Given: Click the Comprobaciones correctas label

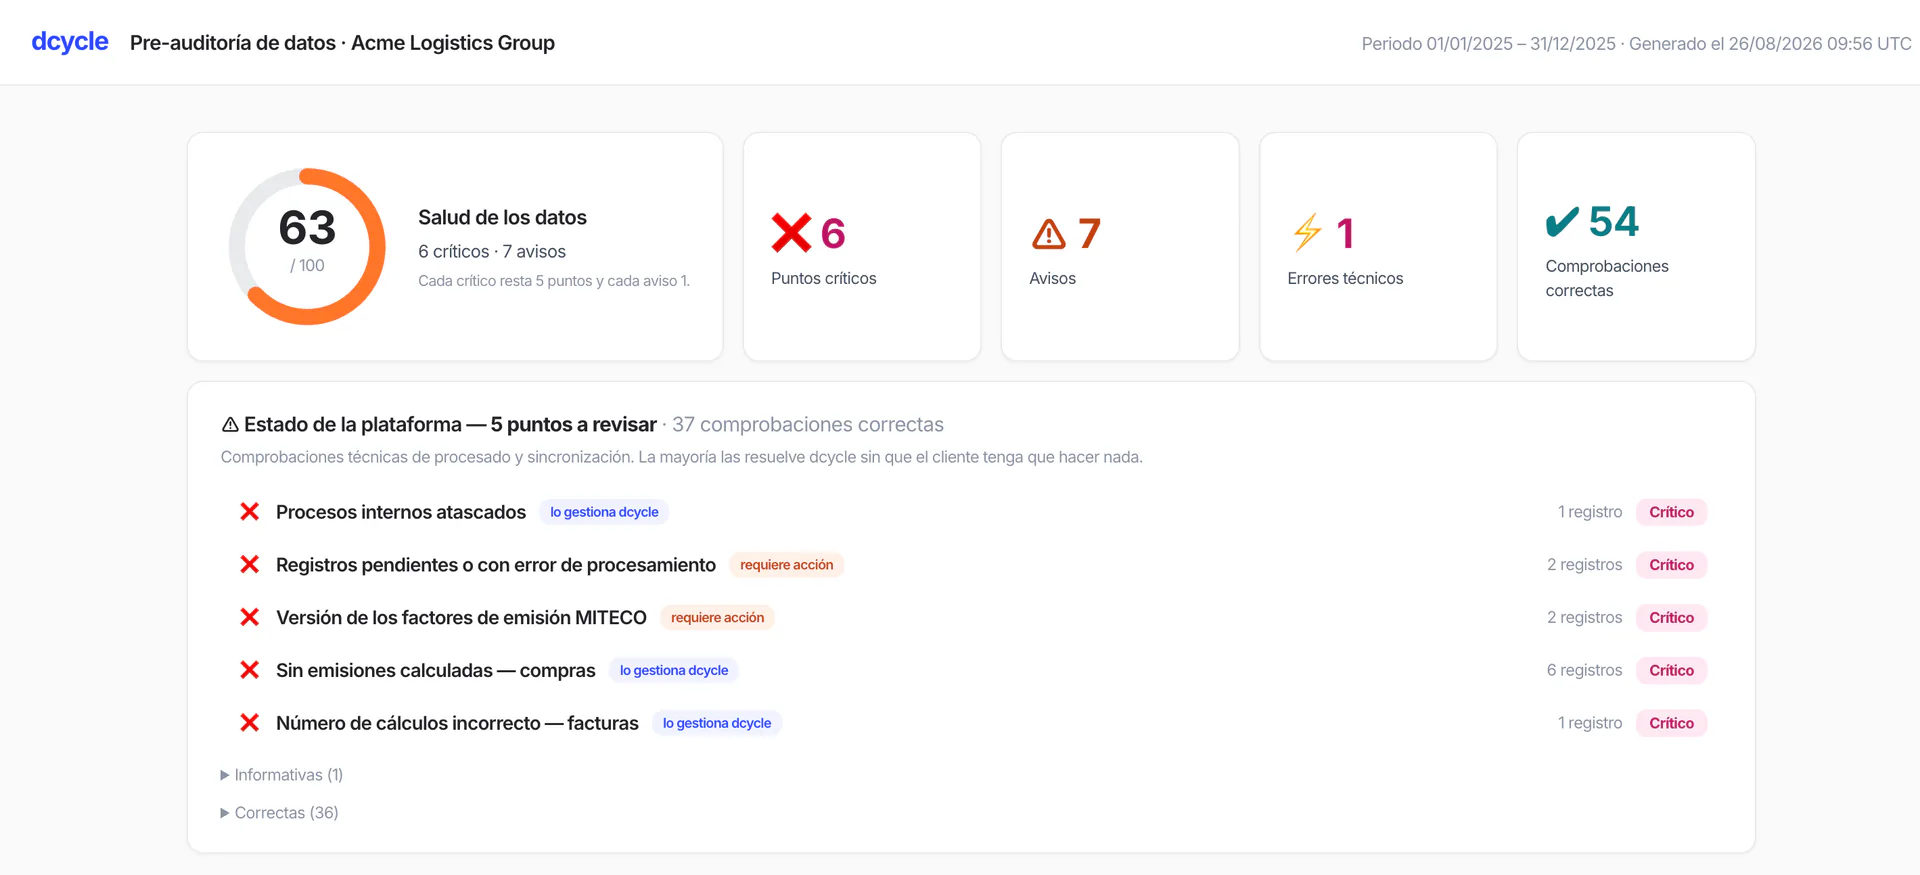Looking at the screenshot, I should (1607, 278).
